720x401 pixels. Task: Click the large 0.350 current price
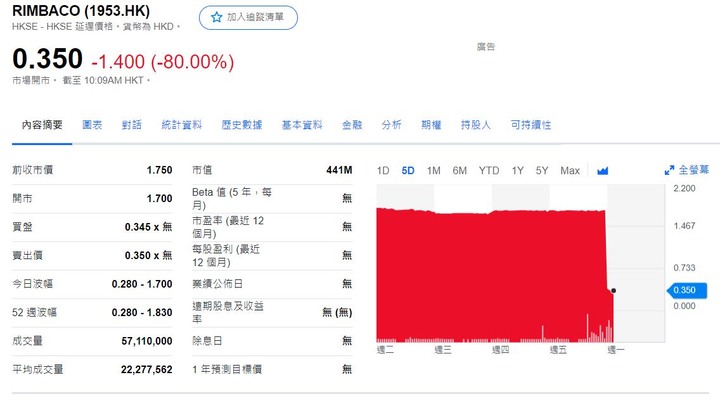tap(47, 59)
